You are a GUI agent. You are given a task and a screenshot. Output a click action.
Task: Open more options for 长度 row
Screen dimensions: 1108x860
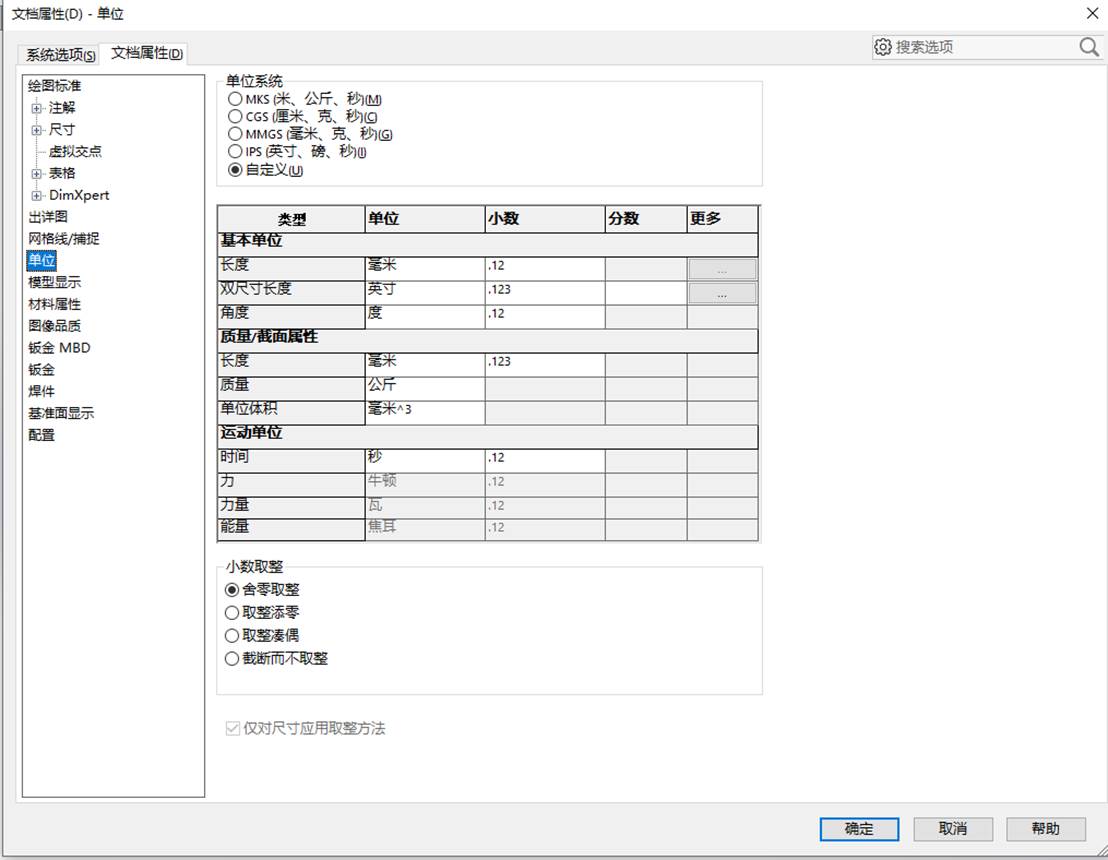point(722,269)
